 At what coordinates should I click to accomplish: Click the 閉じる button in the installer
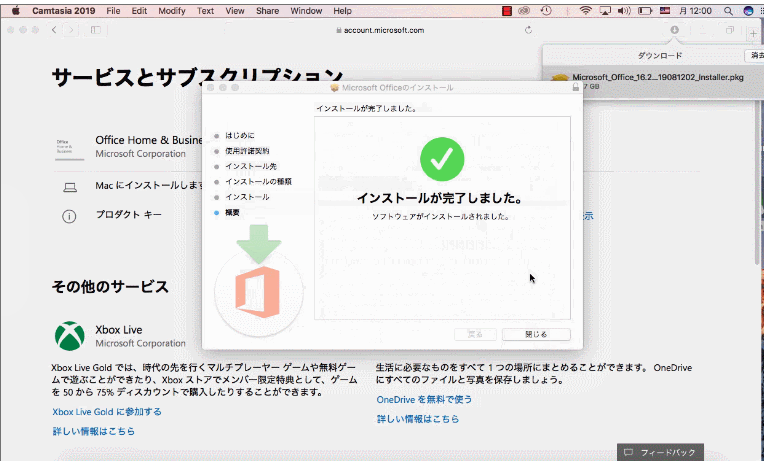click(x=536, y=334)
